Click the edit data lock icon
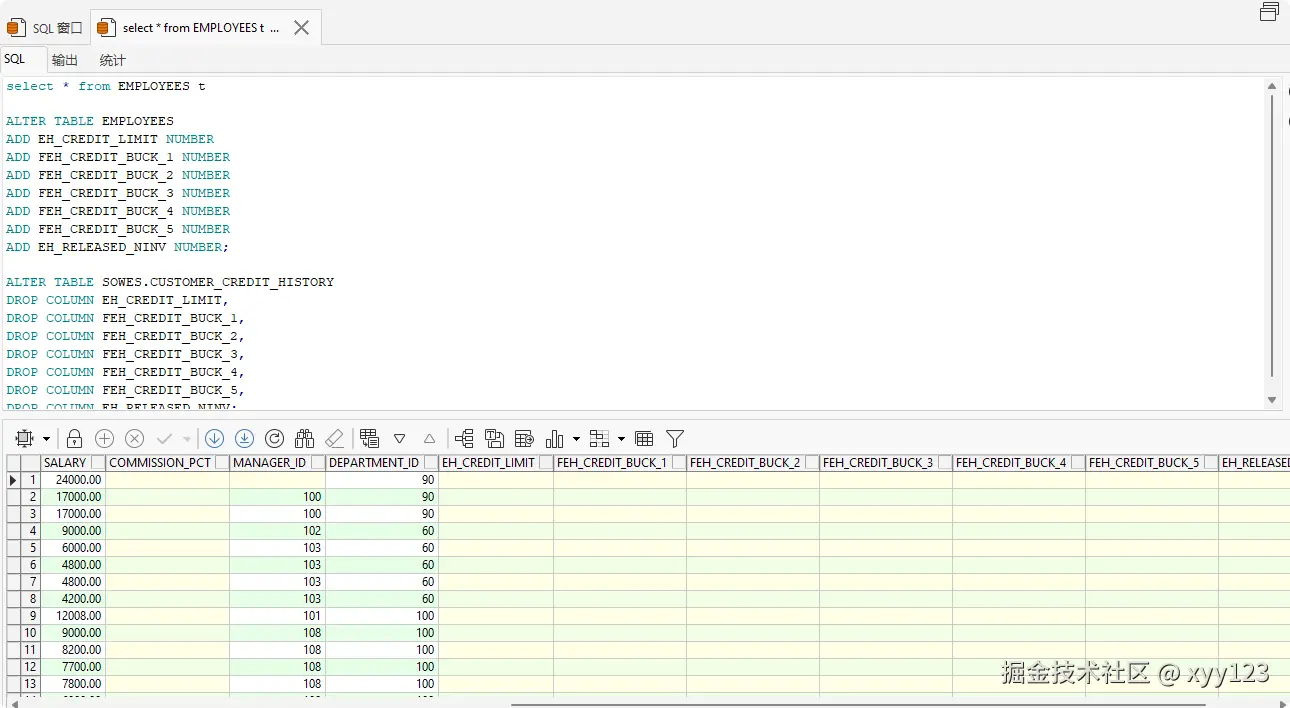The height and width of the screenshot is (708, 1290). pos(74,438)
